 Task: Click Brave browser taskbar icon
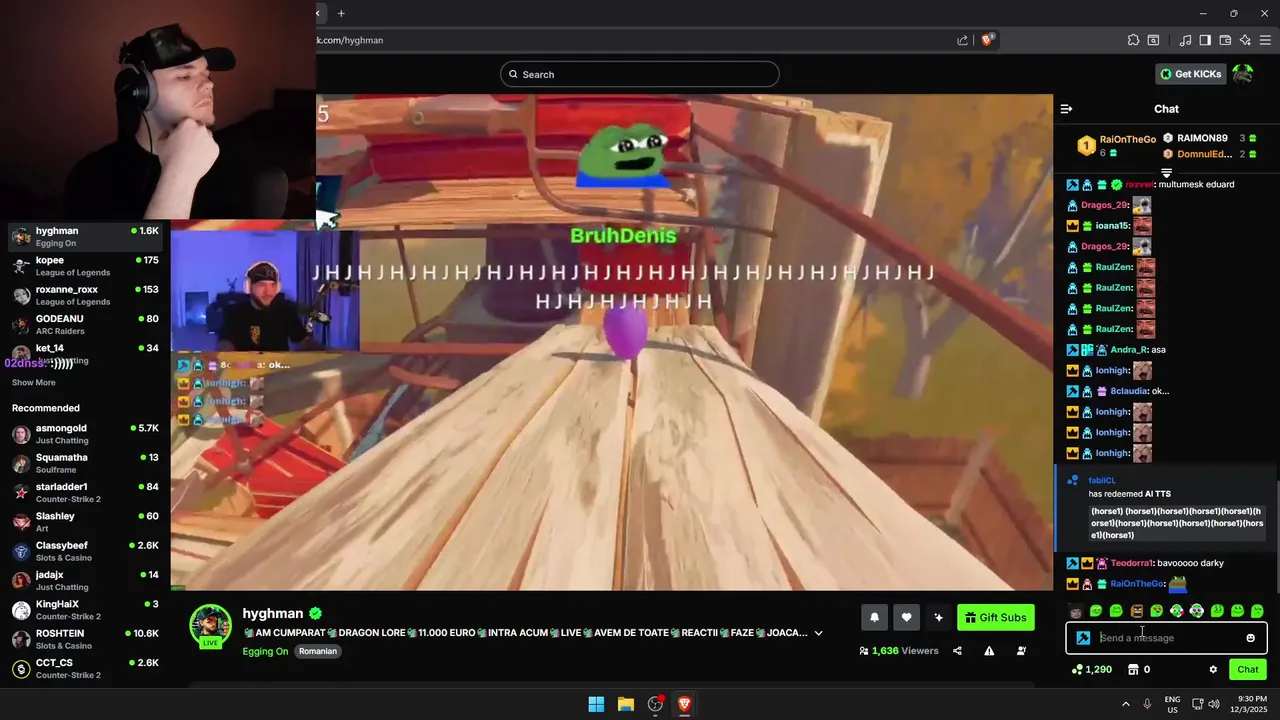point(684,704)
